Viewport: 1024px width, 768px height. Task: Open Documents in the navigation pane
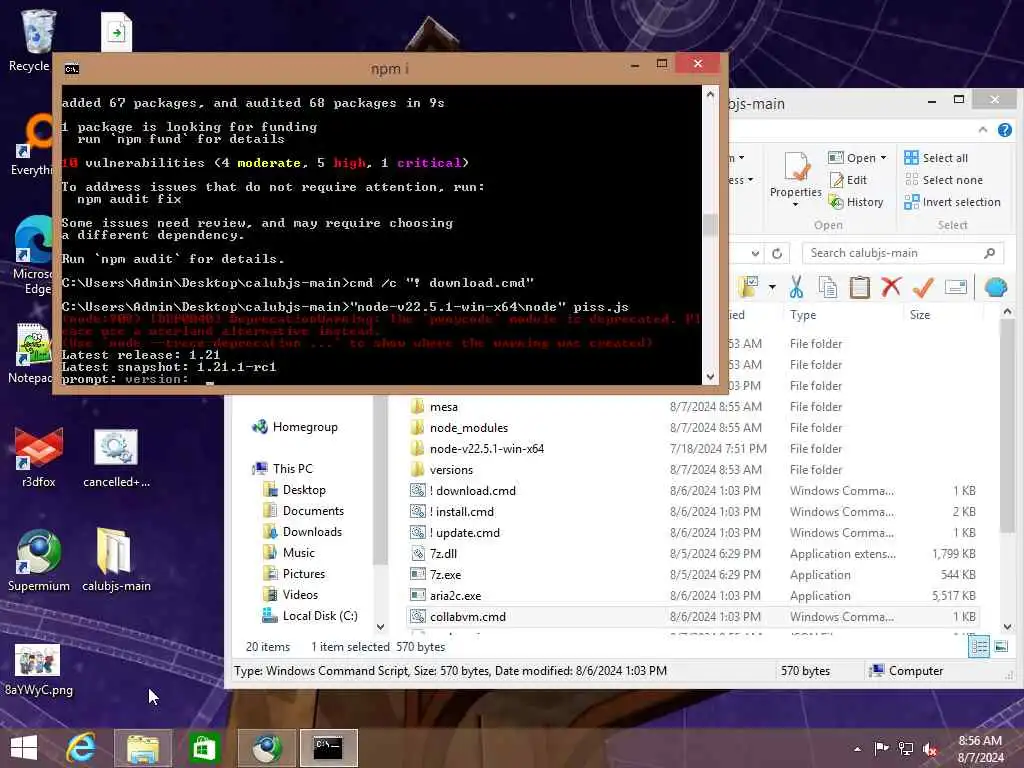[304, 511]
